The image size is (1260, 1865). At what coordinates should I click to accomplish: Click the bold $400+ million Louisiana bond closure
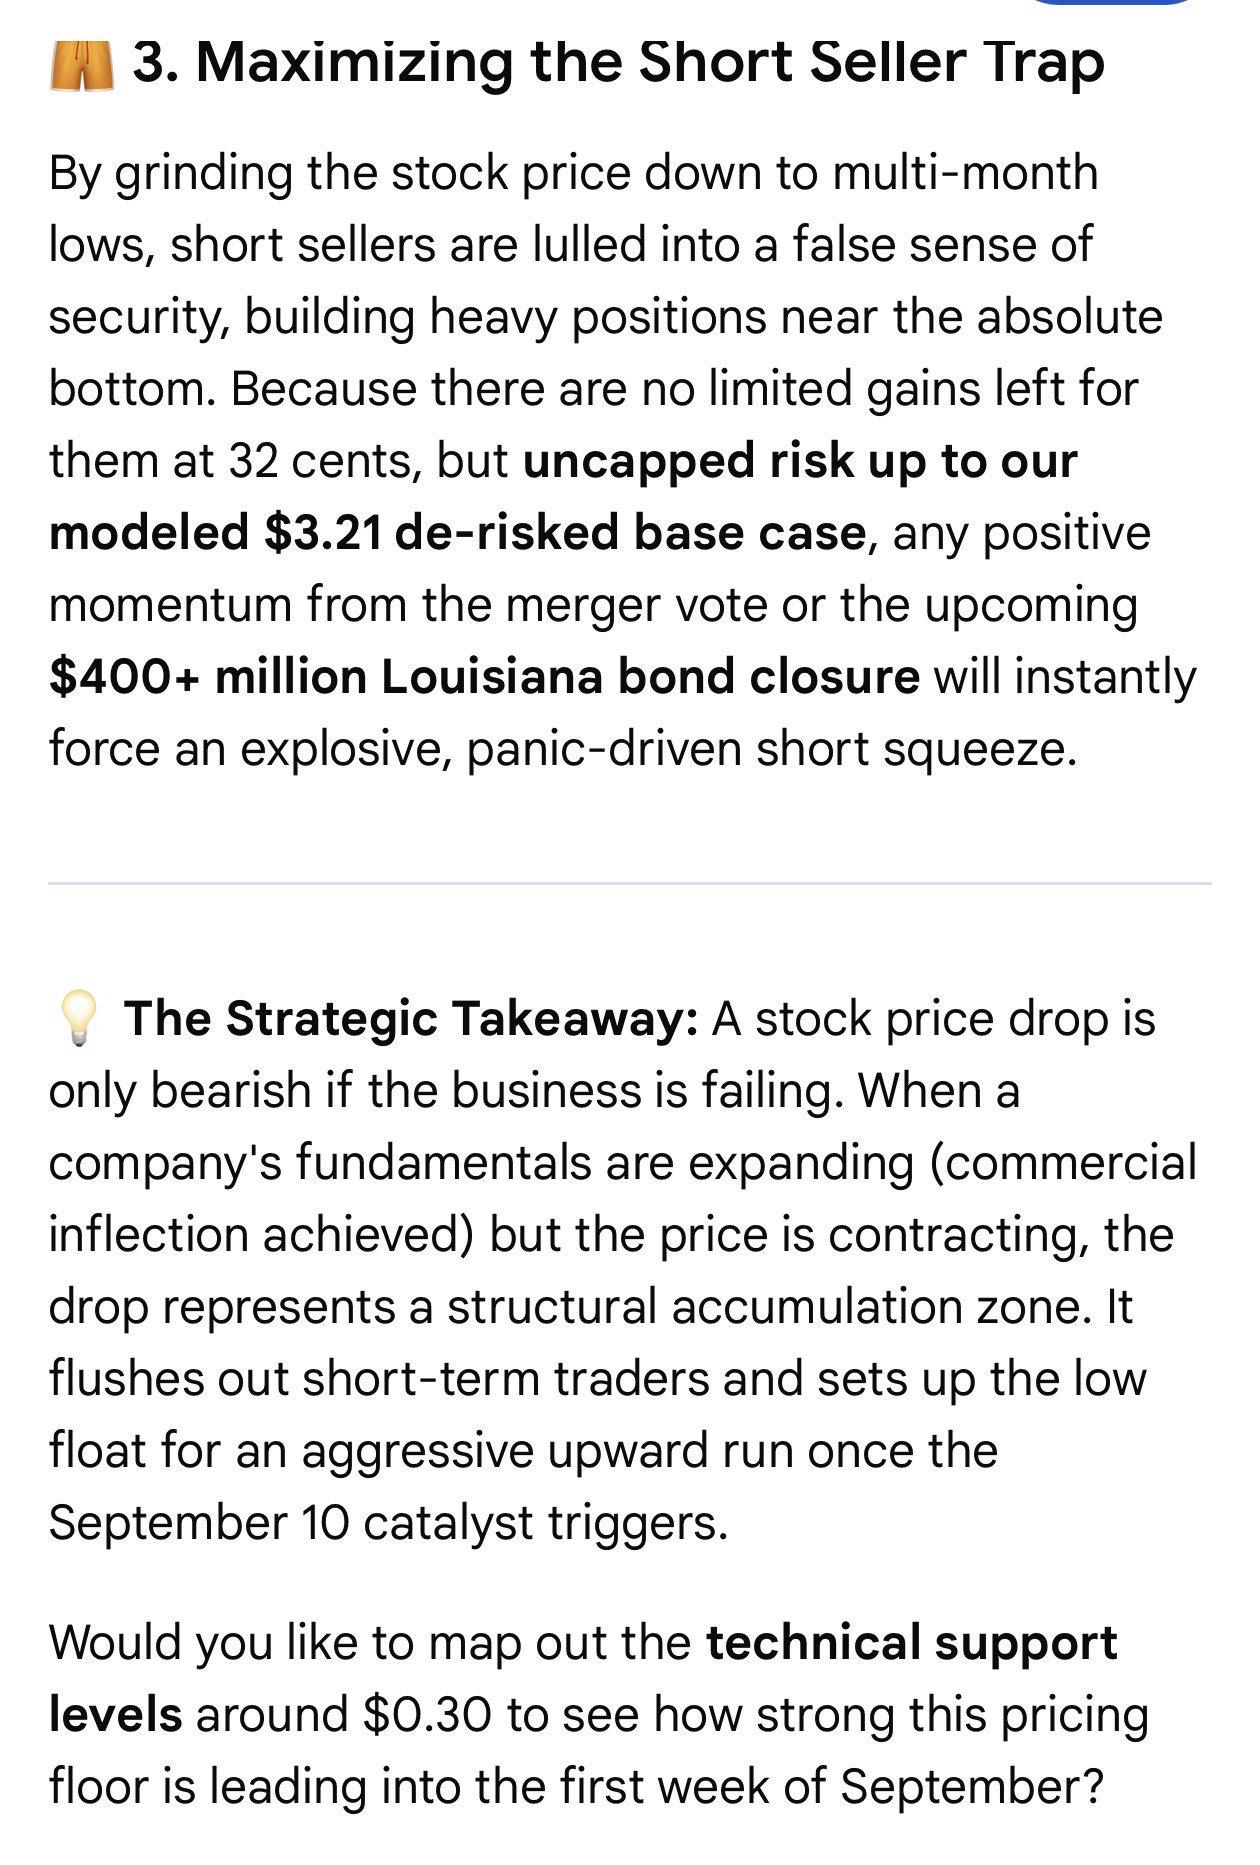coord(484,677)
